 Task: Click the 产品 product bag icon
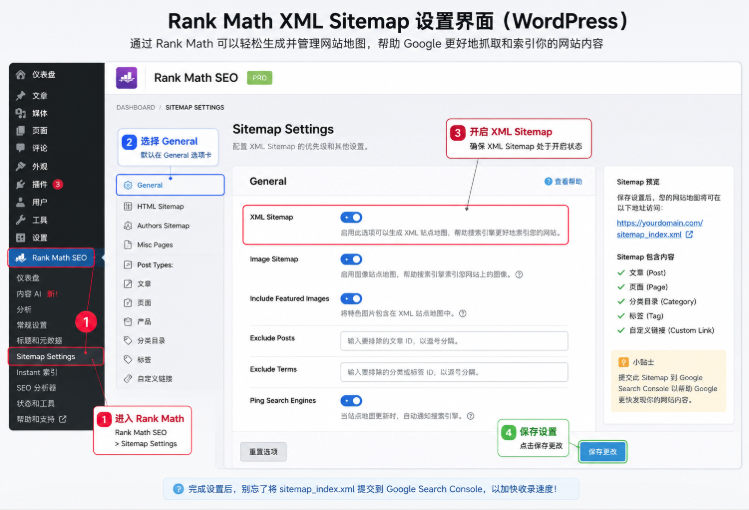click(x=128, y=321)
